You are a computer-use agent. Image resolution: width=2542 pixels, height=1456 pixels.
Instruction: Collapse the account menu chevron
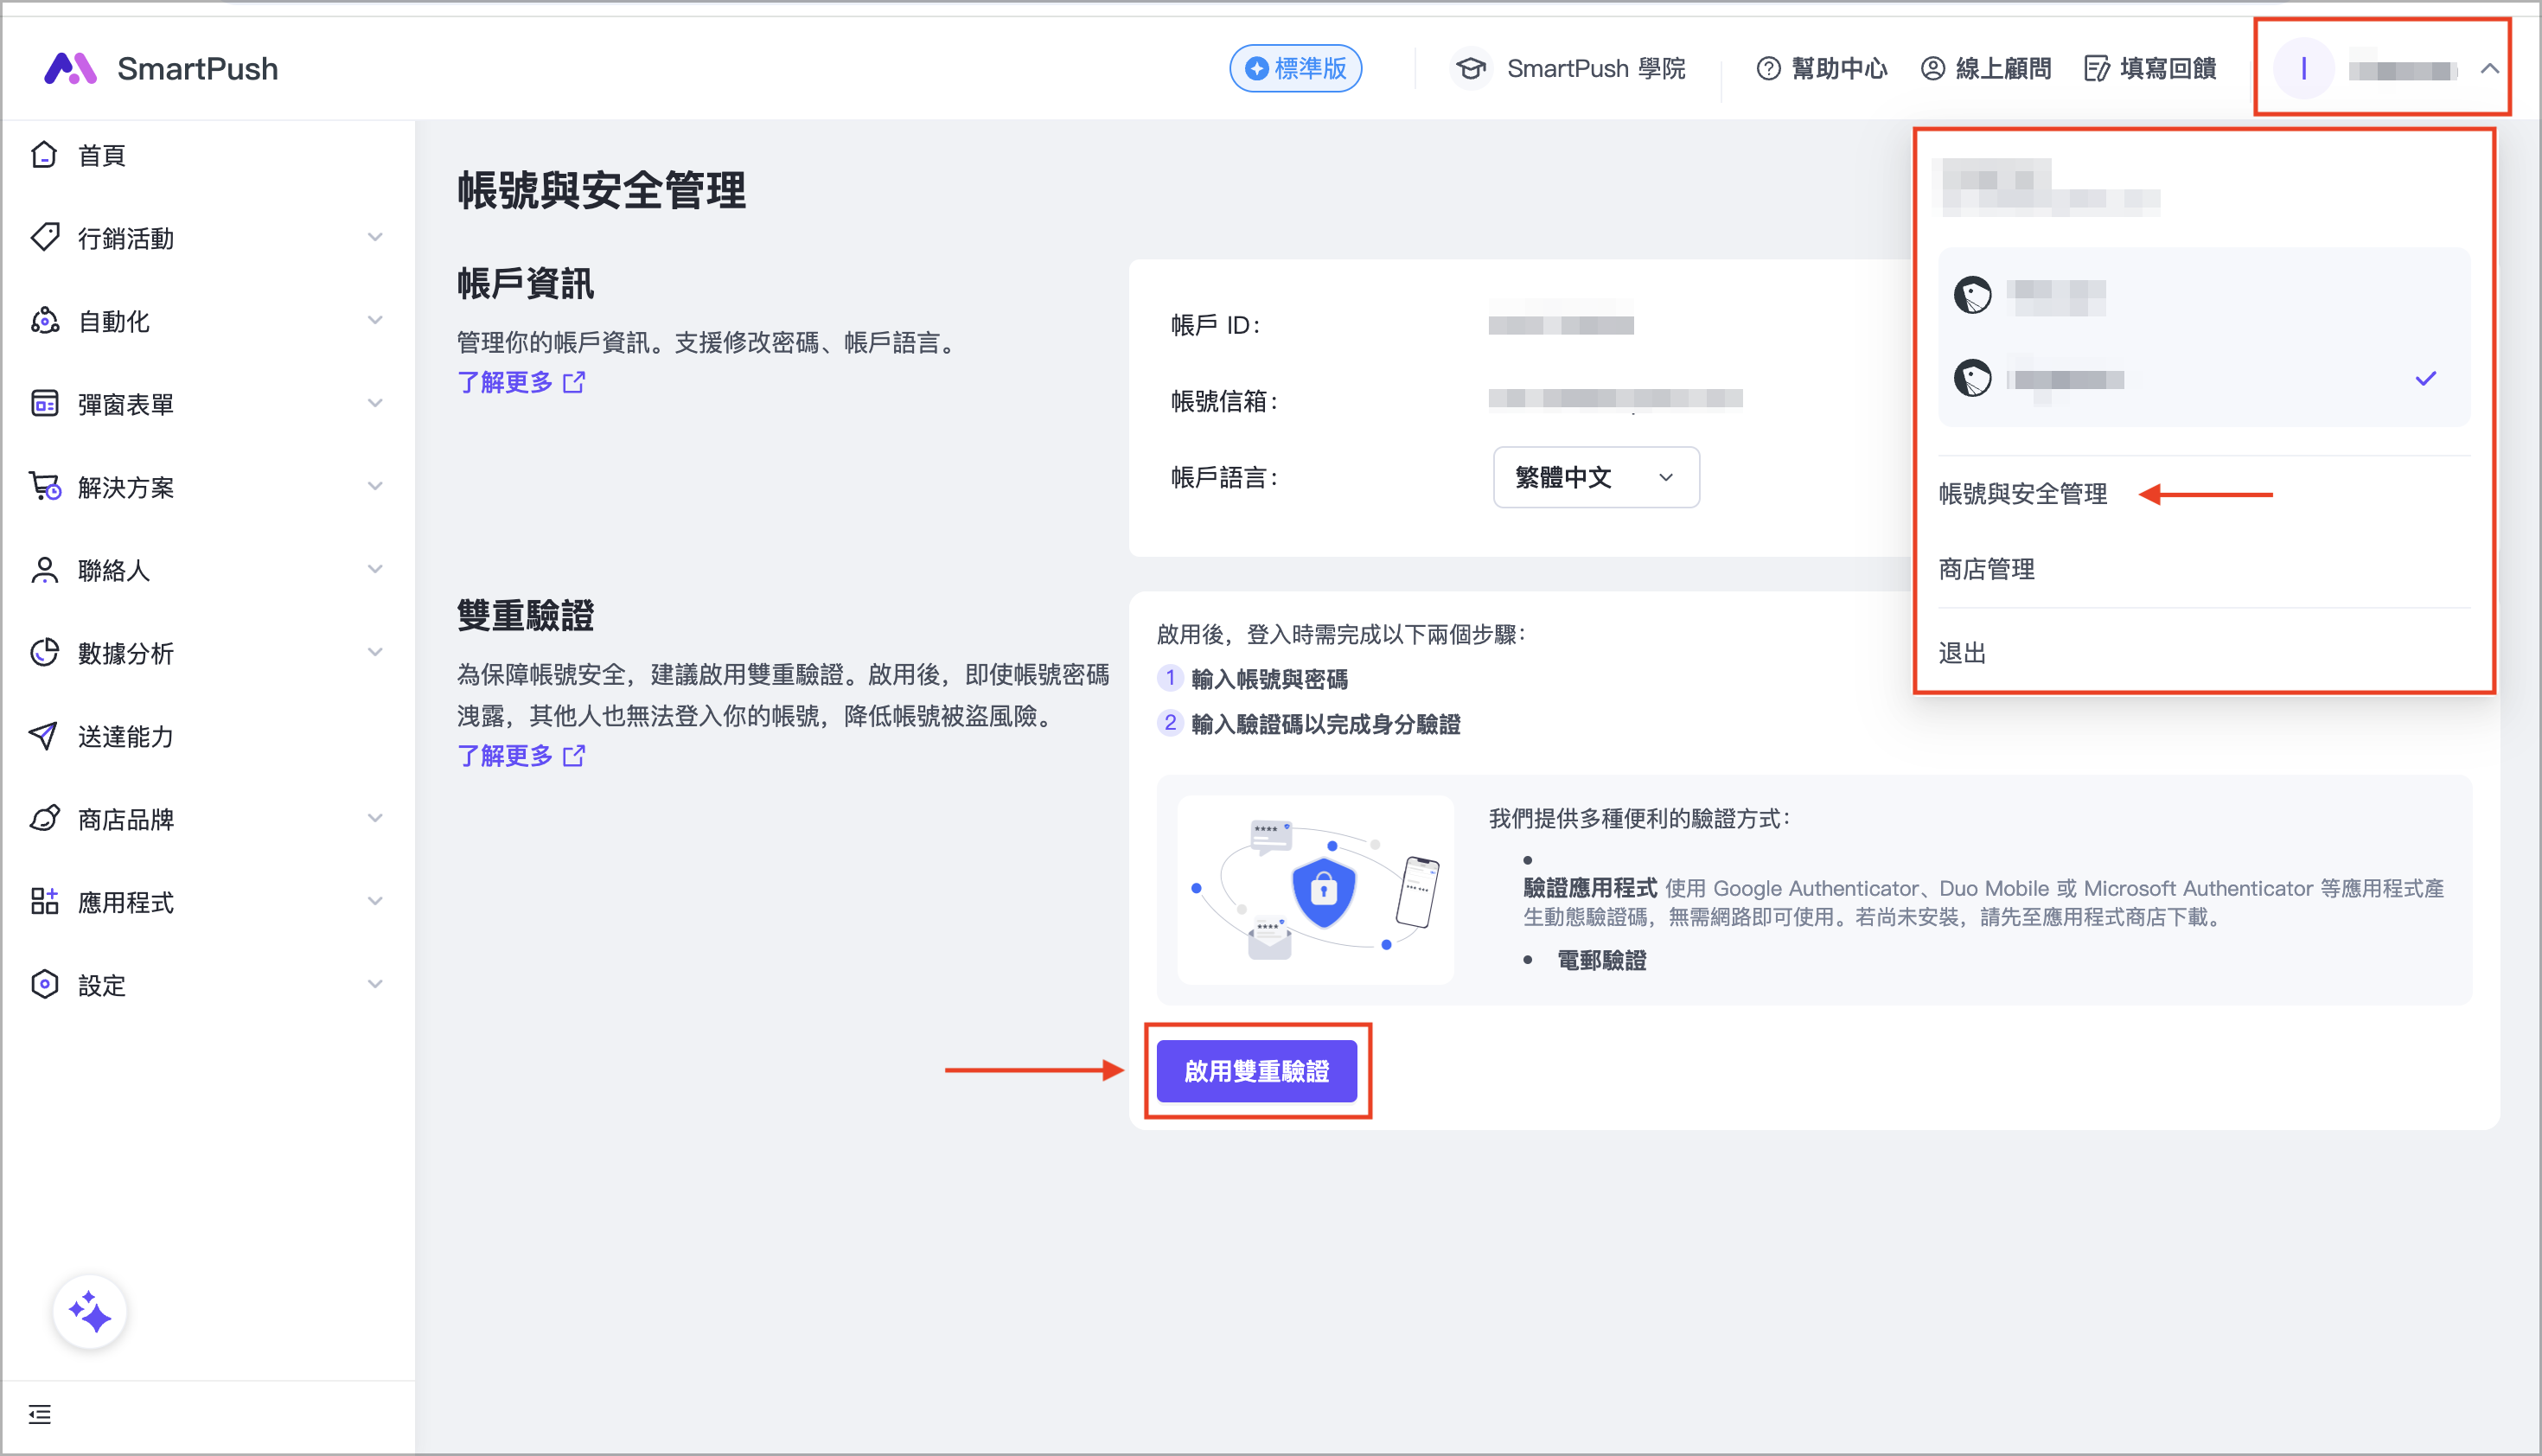click(x=2489, y=69)
